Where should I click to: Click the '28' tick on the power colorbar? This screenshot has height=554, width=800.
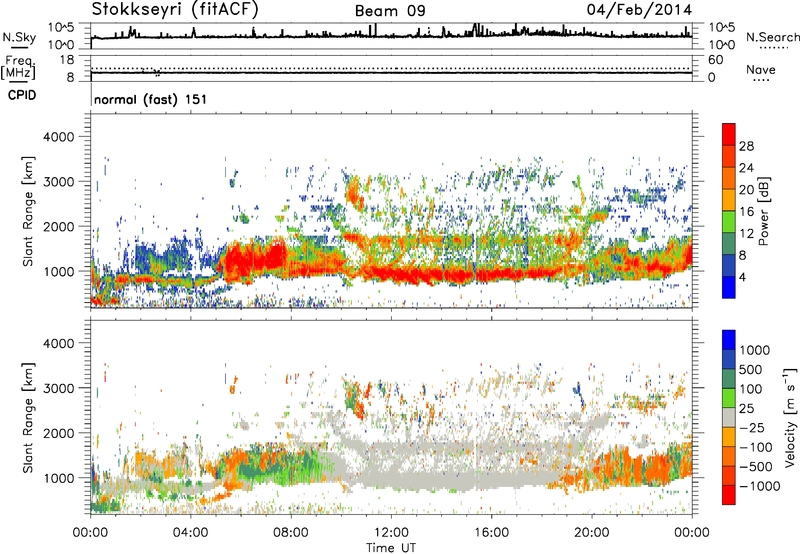[746, 146]
